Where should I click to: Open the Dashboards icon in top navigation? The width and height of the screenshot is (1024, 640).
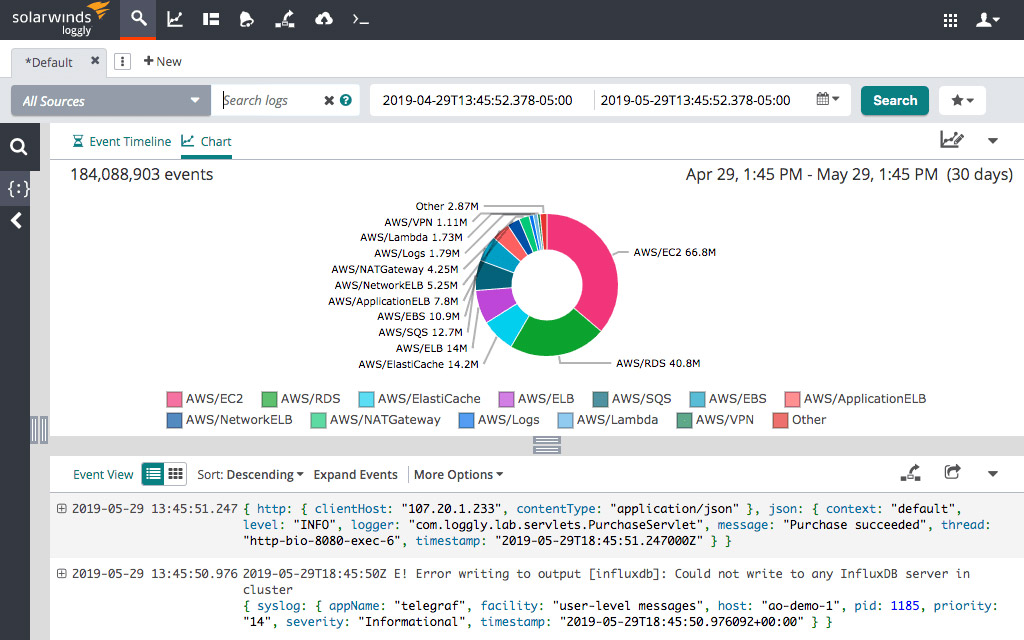tap(210, 19)
